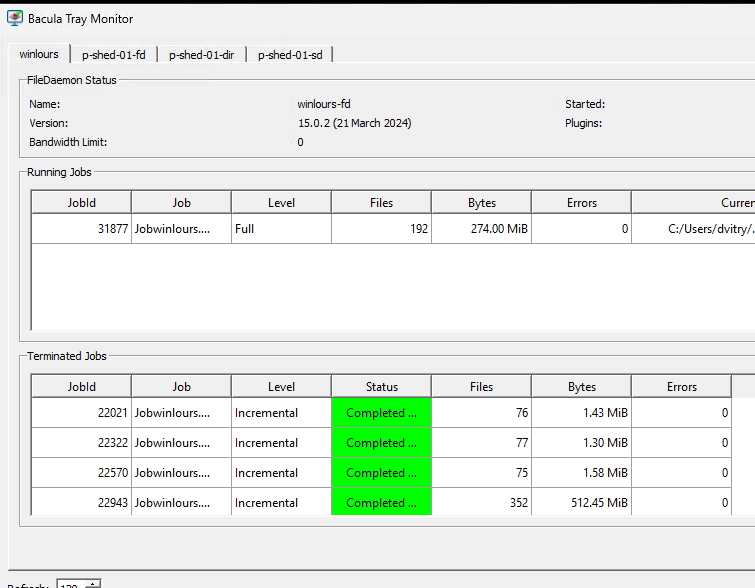Click green Completed status of job 22570

coord(381,473)
